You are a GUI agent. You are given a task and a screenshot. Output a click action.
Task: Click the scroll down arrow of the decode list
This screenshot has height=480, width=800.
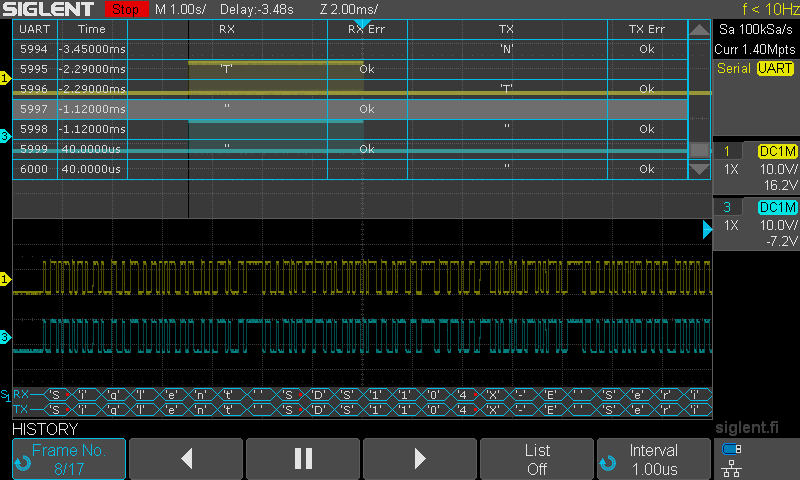pos(699,169)
